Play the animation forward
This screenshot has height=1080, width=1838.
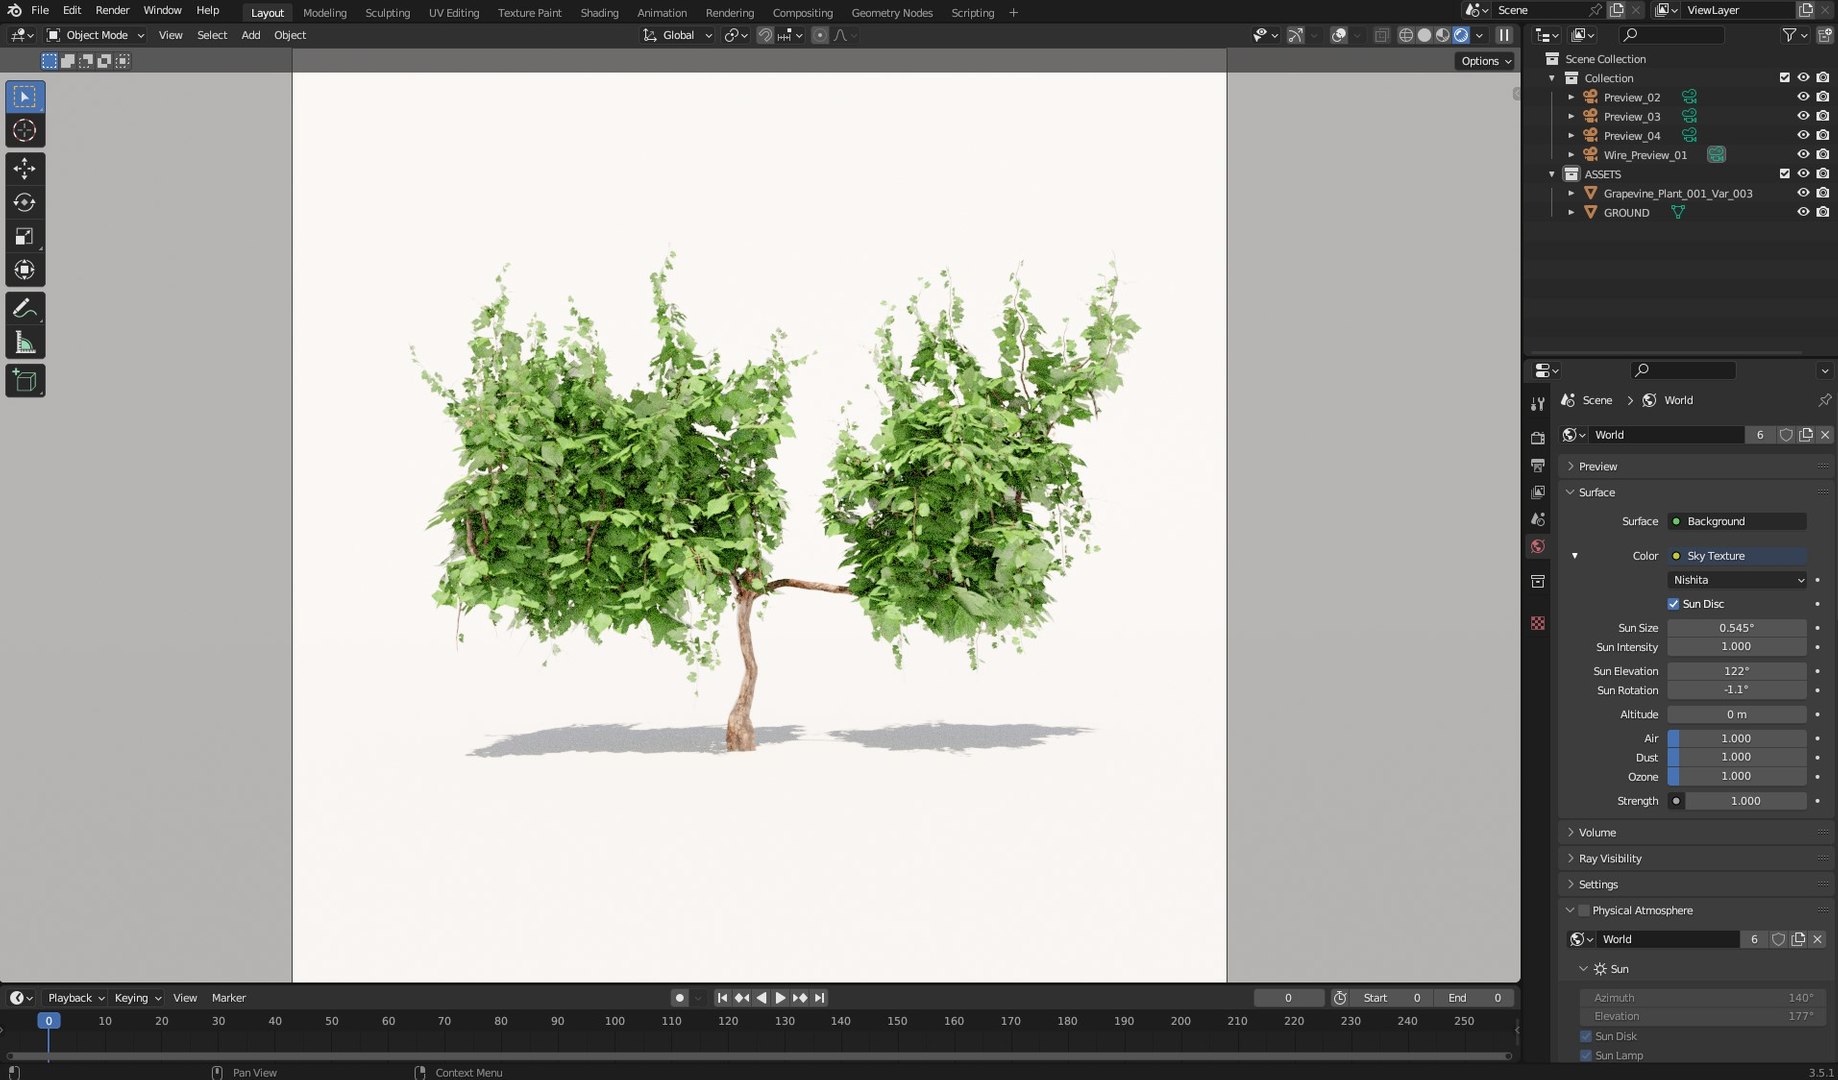[780, 998]
